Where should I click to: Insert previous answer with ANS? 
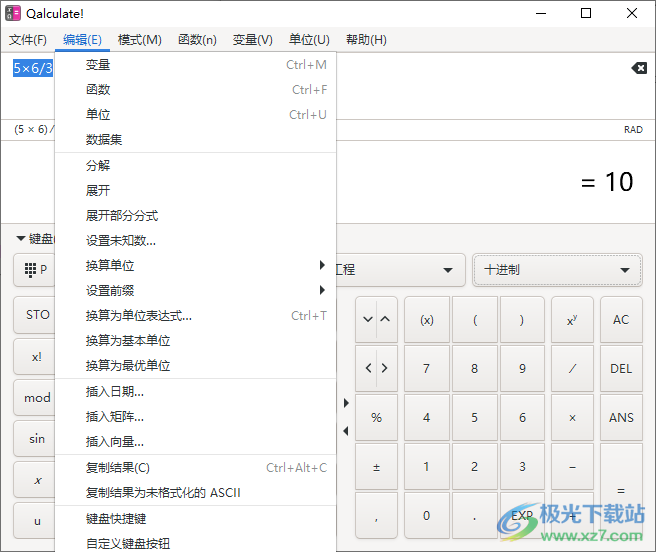[621, 418]
